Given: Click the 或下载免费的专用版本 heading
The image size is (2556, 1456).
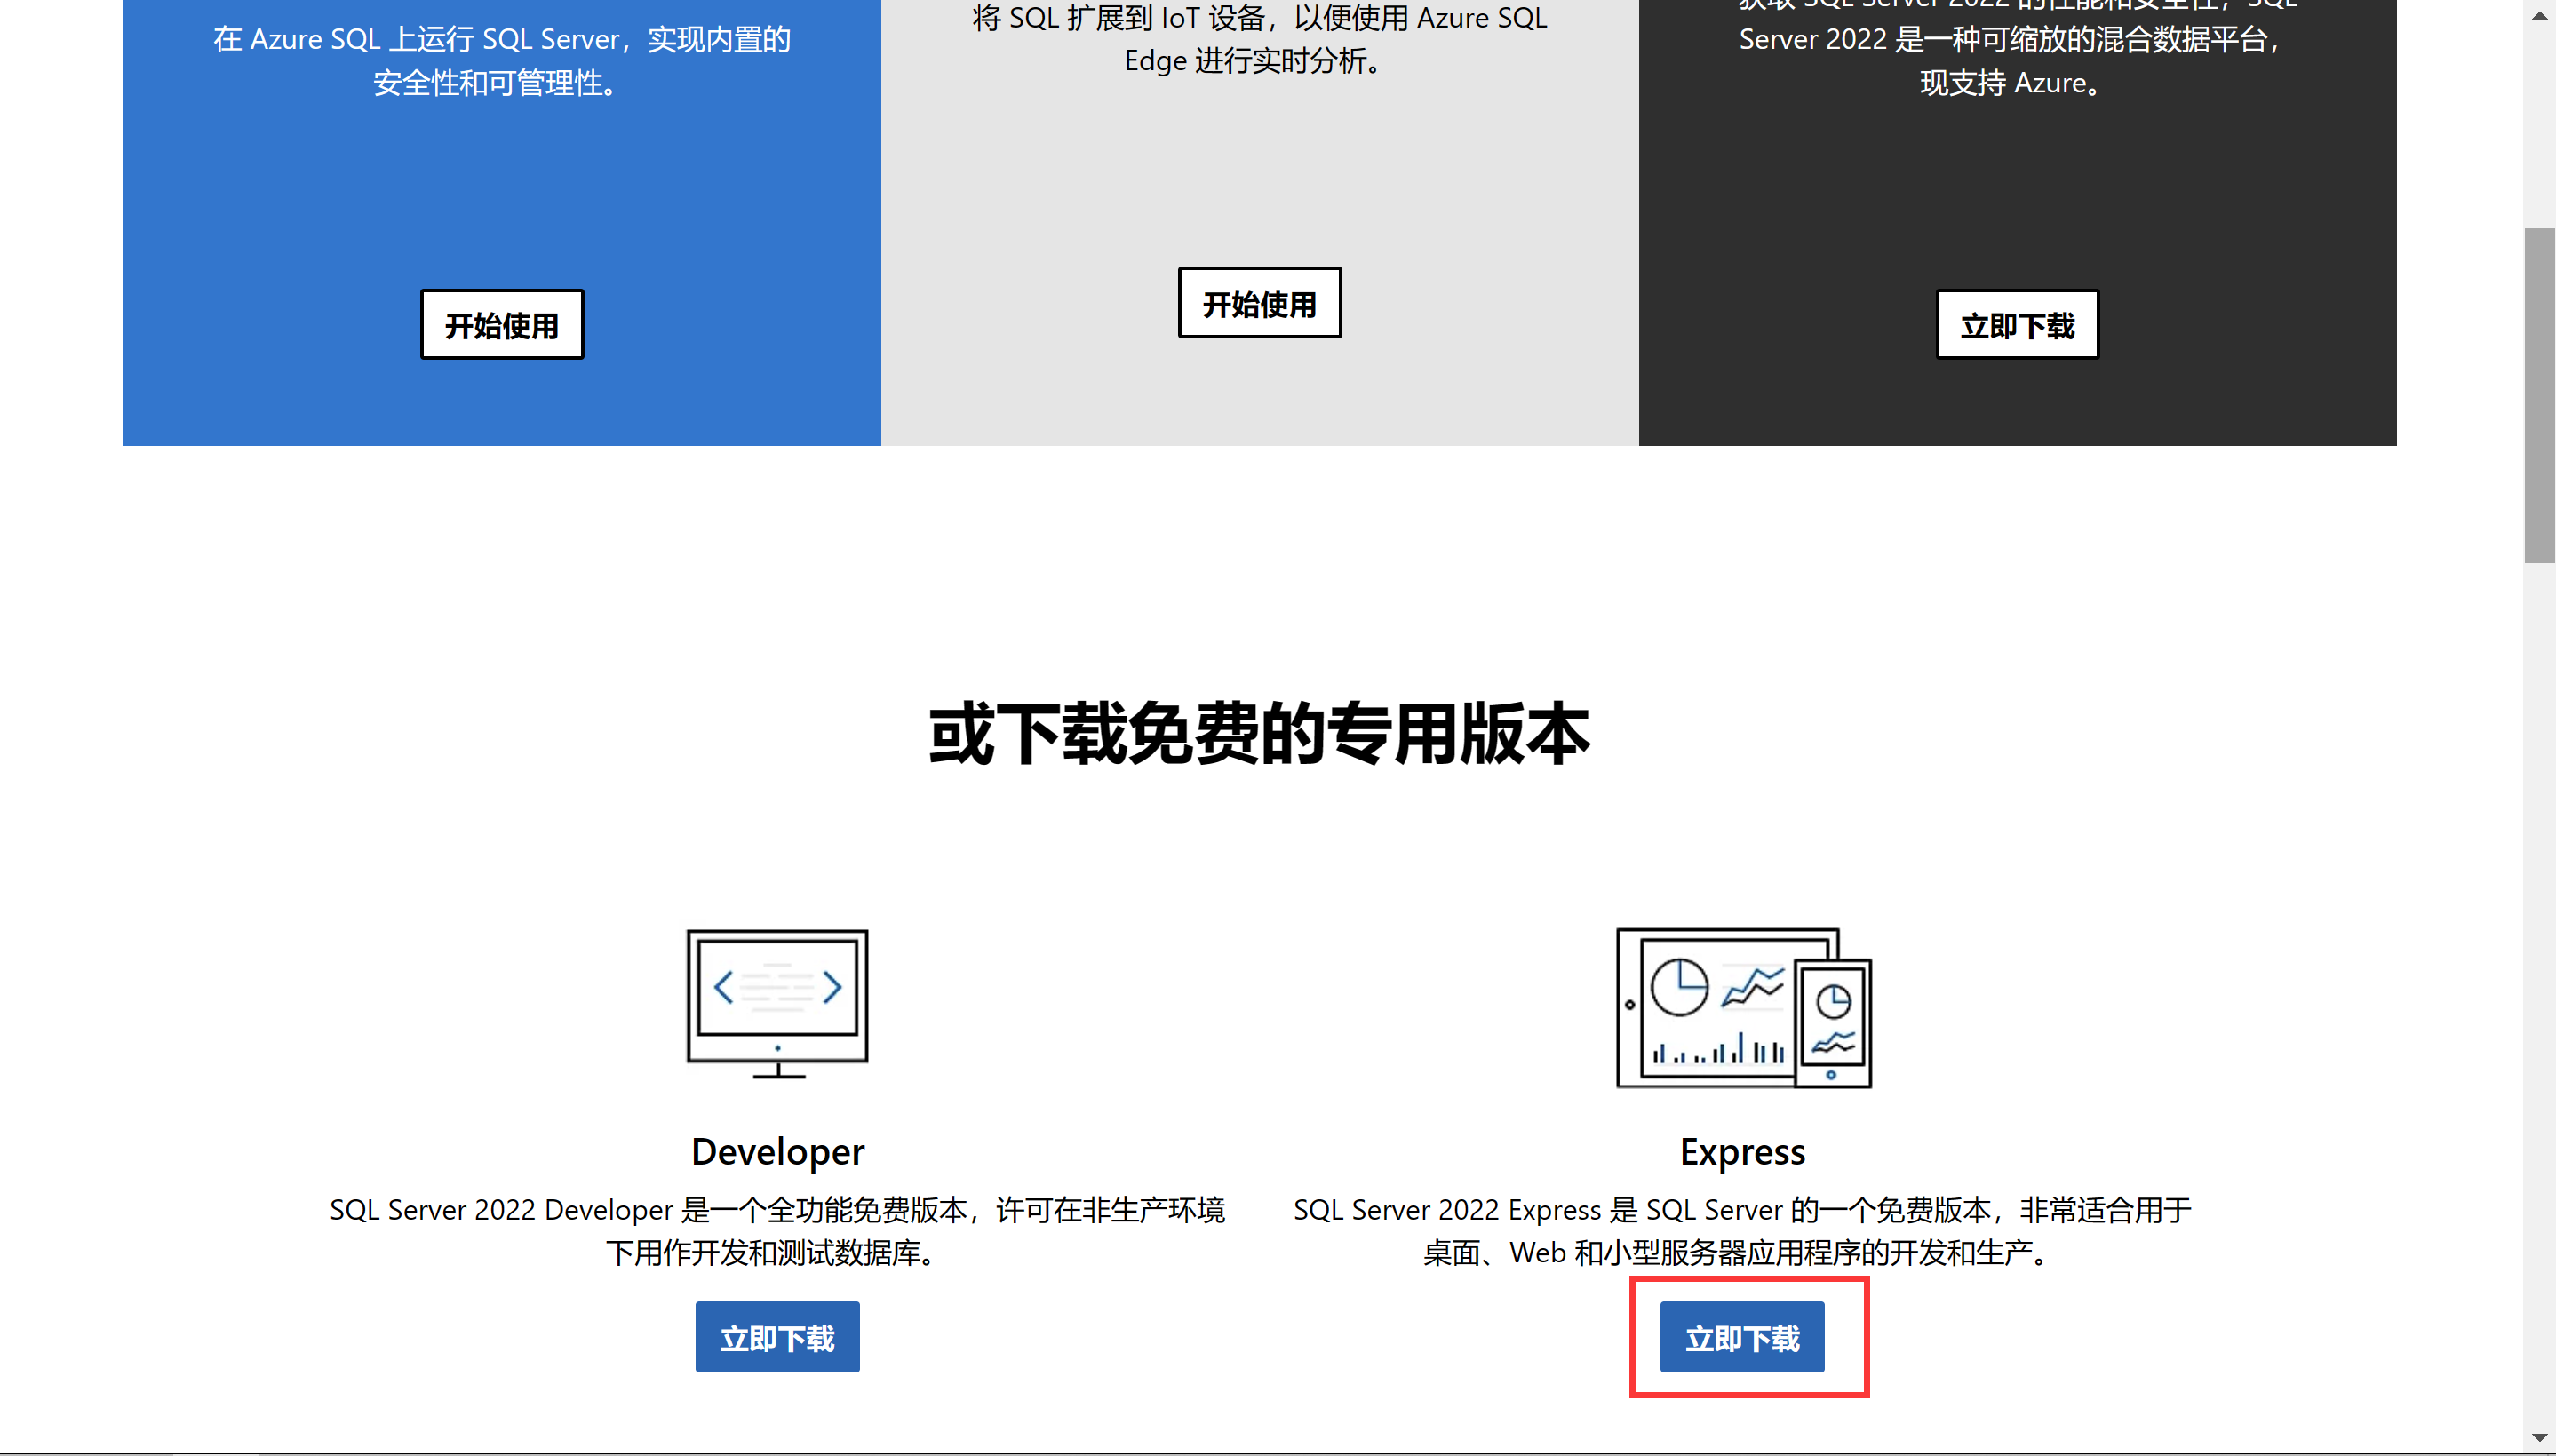Looking at the screenshot, I should coord(1259,735).
